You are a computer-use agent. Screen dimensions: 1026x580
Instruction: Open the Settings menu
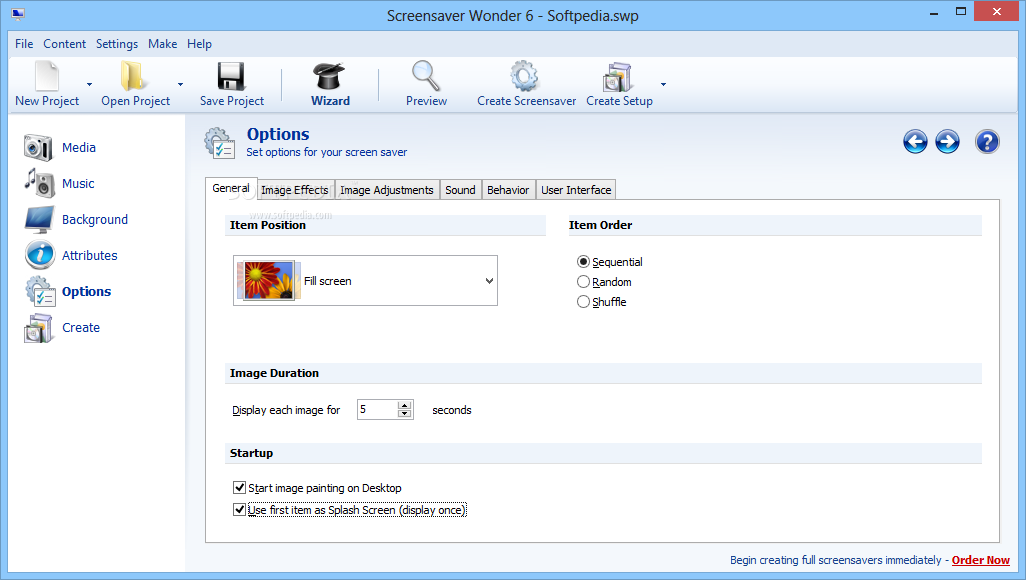click(116, 44)
